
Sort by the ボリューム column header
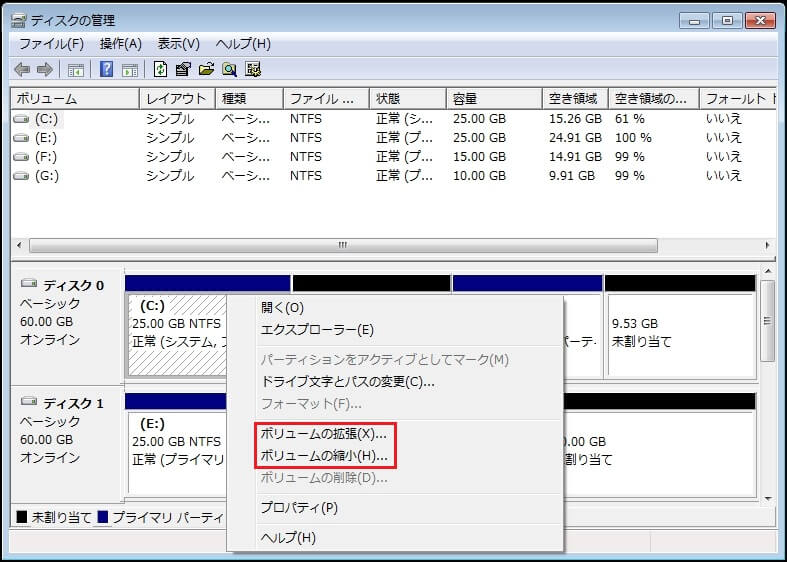[75, 99]
